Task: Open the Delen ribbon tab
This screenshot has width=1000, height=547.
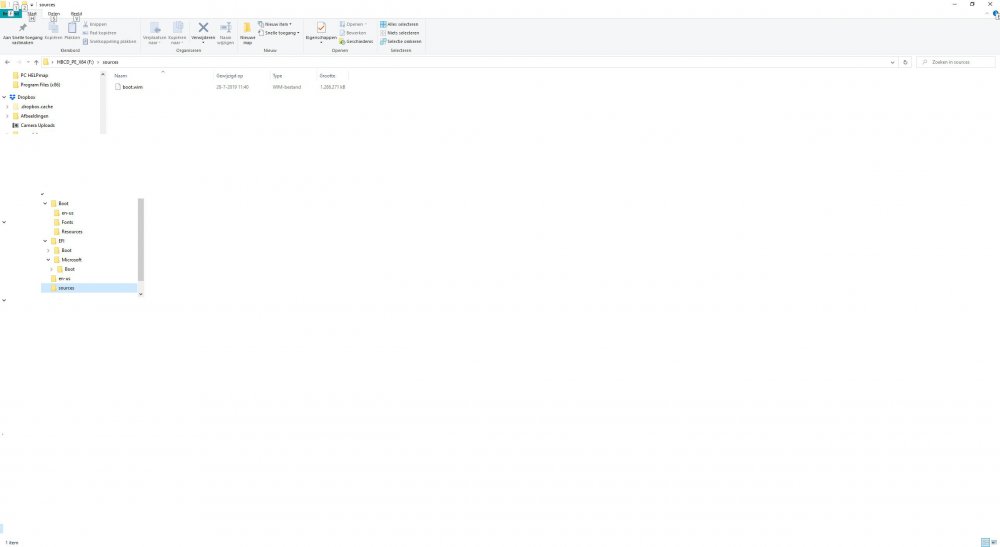Action: 54,13
